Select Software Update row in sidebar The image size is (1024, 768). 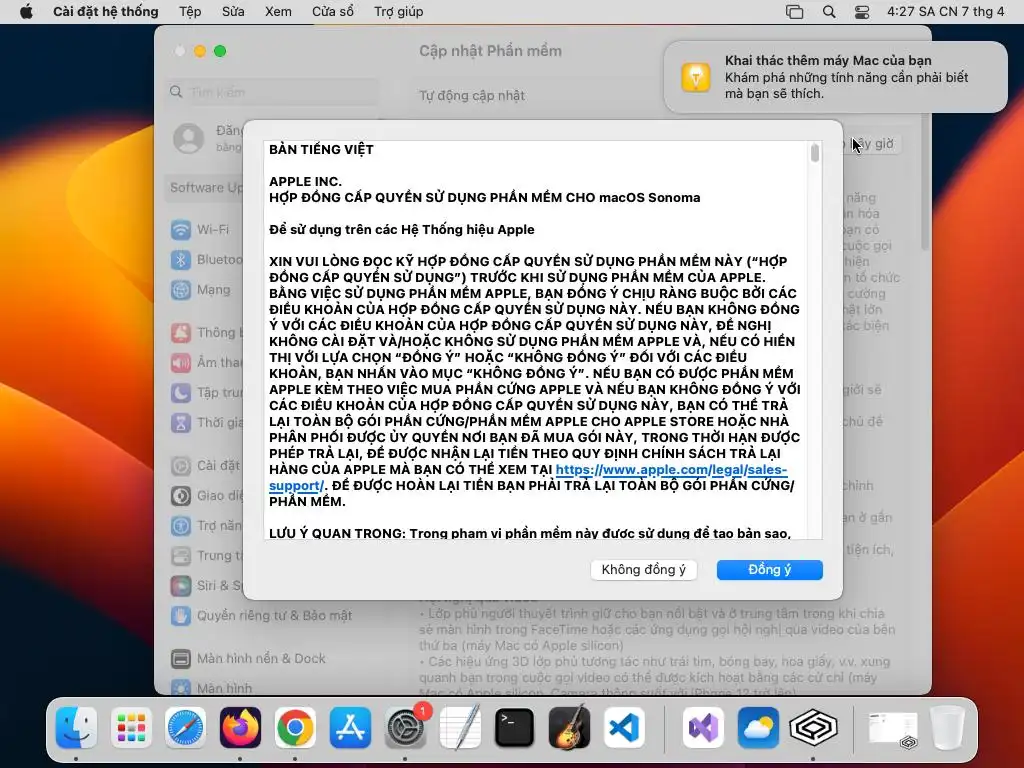205,187
